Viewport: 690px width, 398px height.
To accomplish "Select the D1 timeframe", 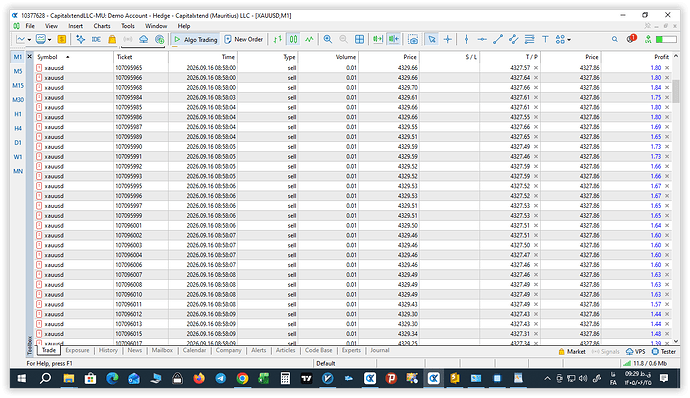I will 18,143.
